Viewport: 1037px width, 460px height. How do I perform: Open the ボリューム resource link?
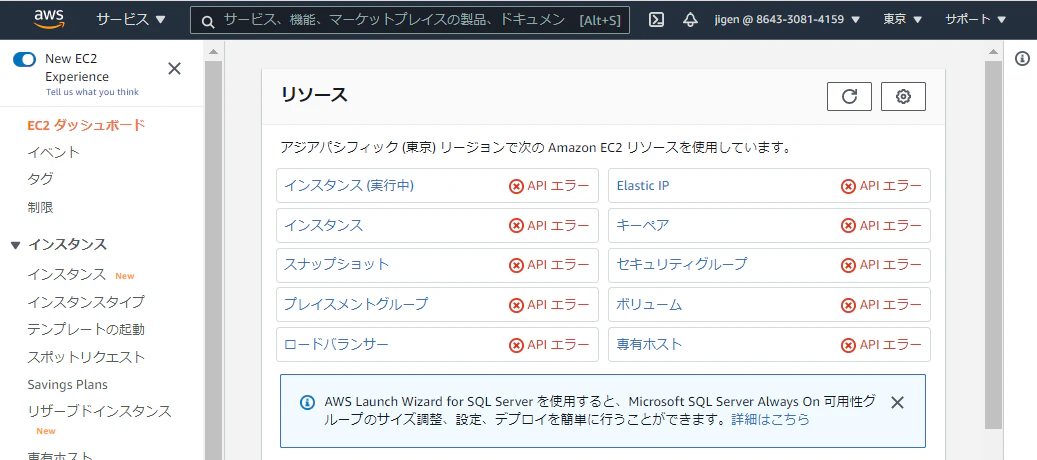649,305
